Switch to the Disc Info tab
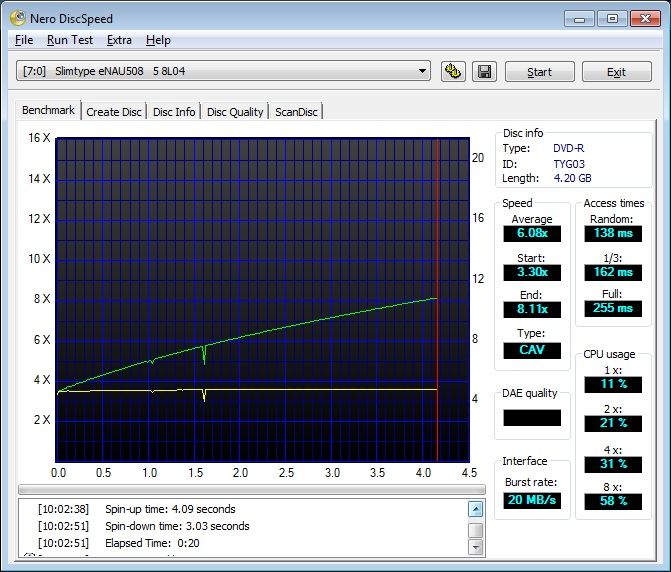The image size is (671, 572). [x=174, y=112]
